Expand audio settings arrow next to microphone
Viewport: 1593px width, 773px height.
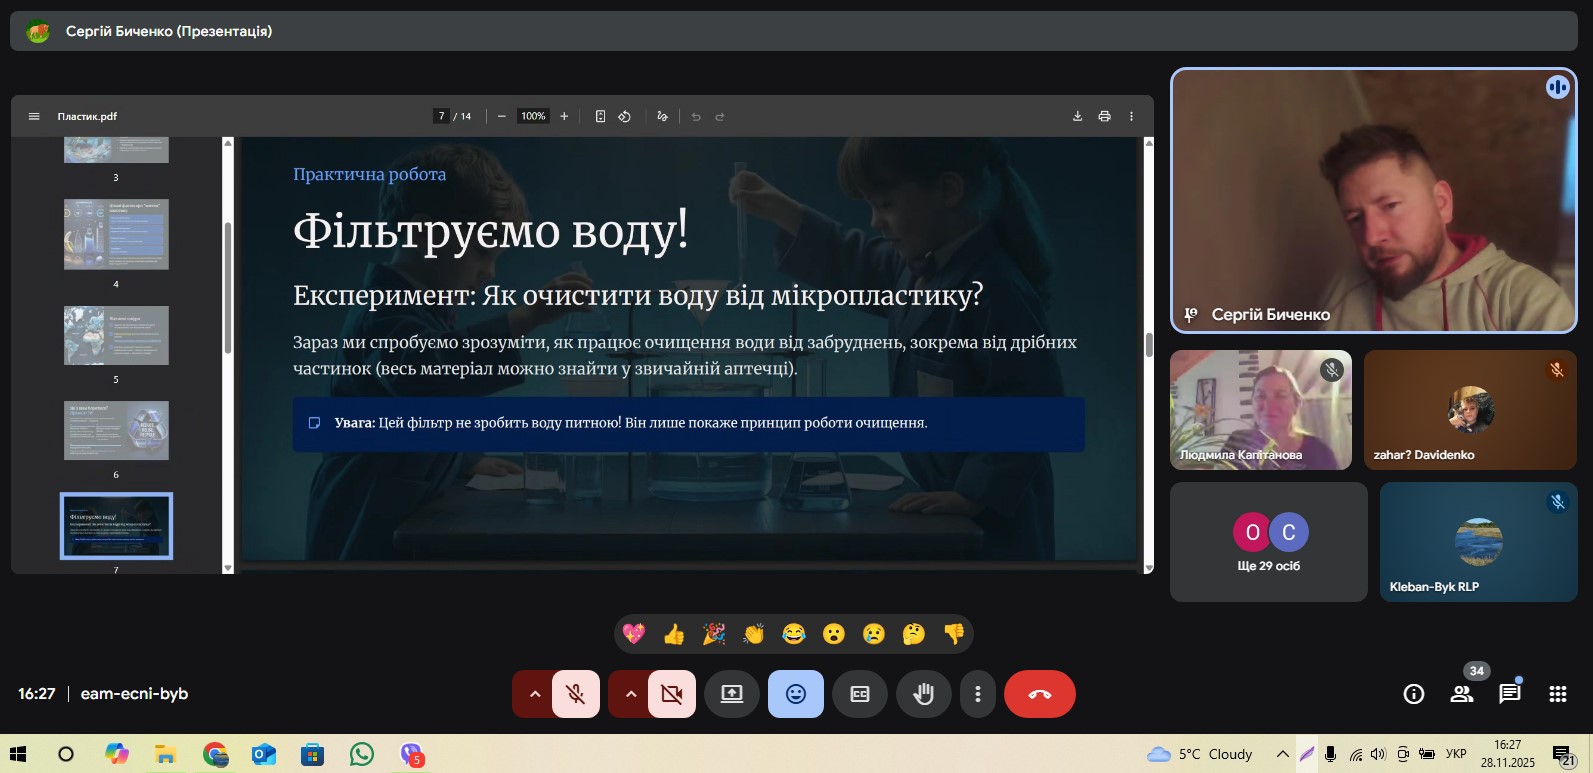pos(535,694)
